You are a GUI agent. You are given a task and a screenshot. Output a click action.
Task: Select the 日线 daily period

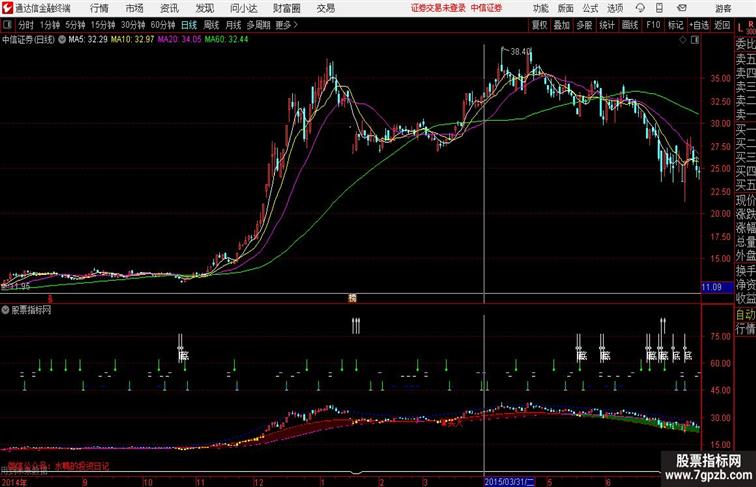189,25
